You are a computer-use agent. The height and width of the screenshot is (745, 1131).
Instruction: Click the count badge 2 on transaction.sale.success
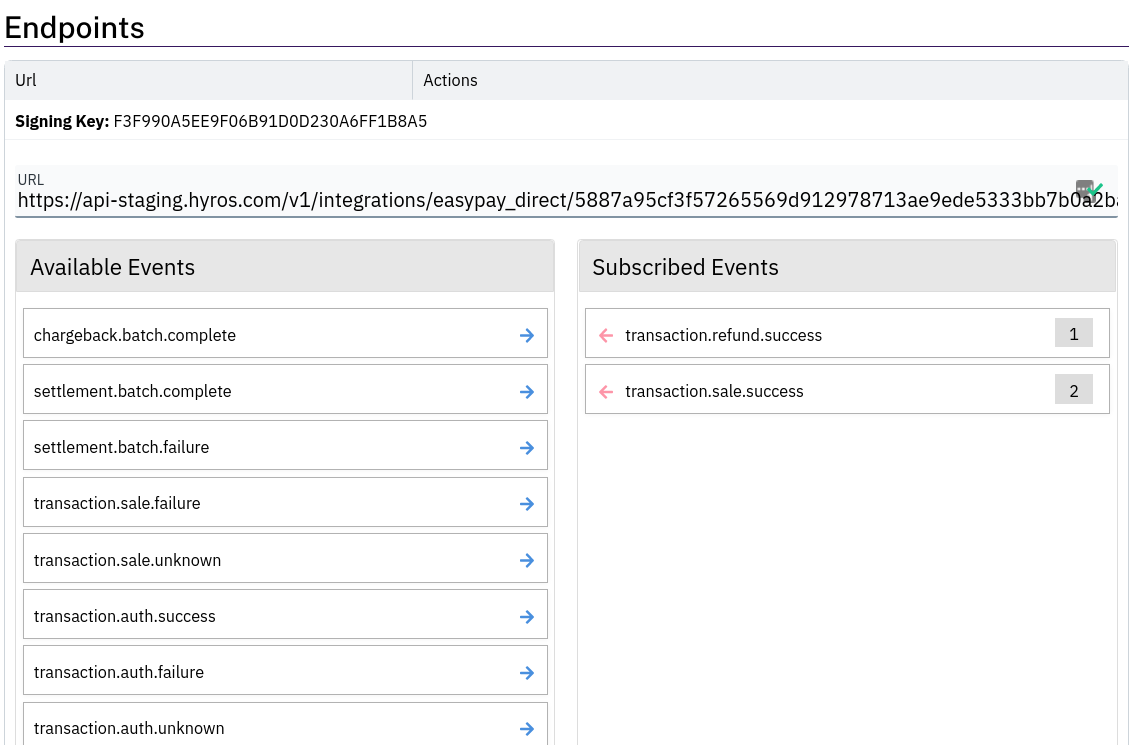pyautogui.click(x=1073, y=390)
